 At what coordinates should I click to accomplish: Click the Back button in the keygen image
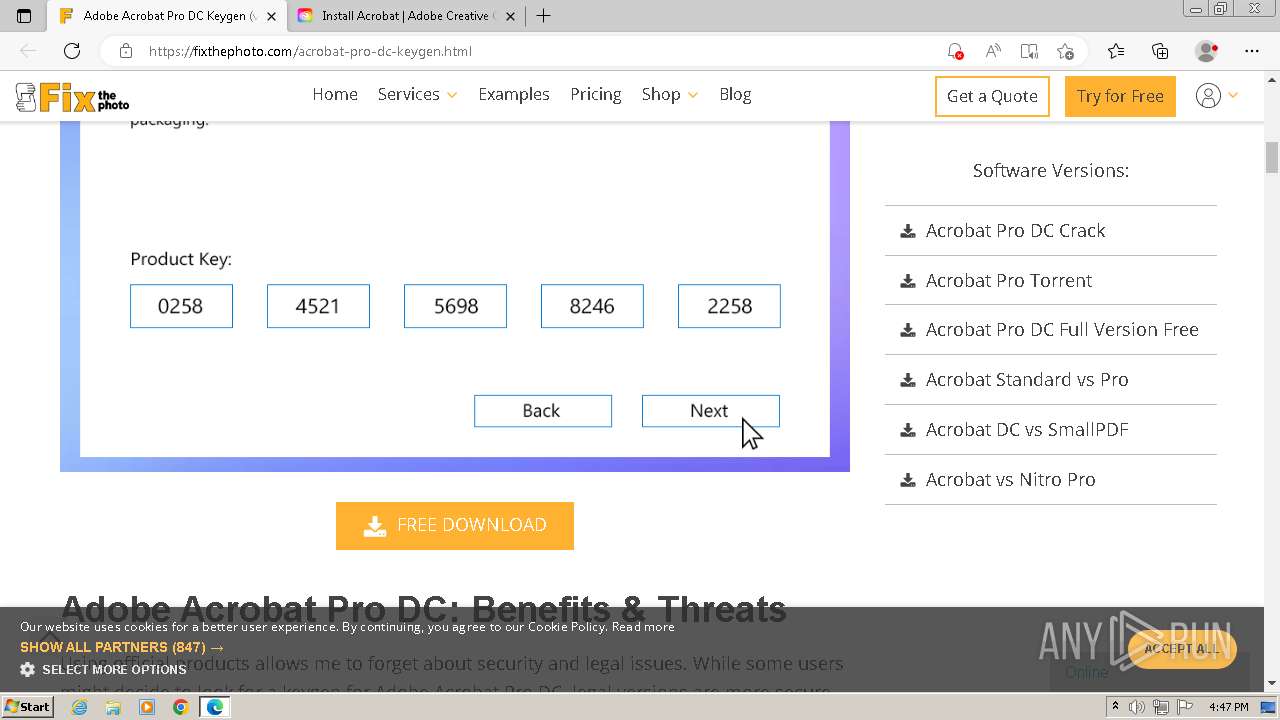click(542, 411)
